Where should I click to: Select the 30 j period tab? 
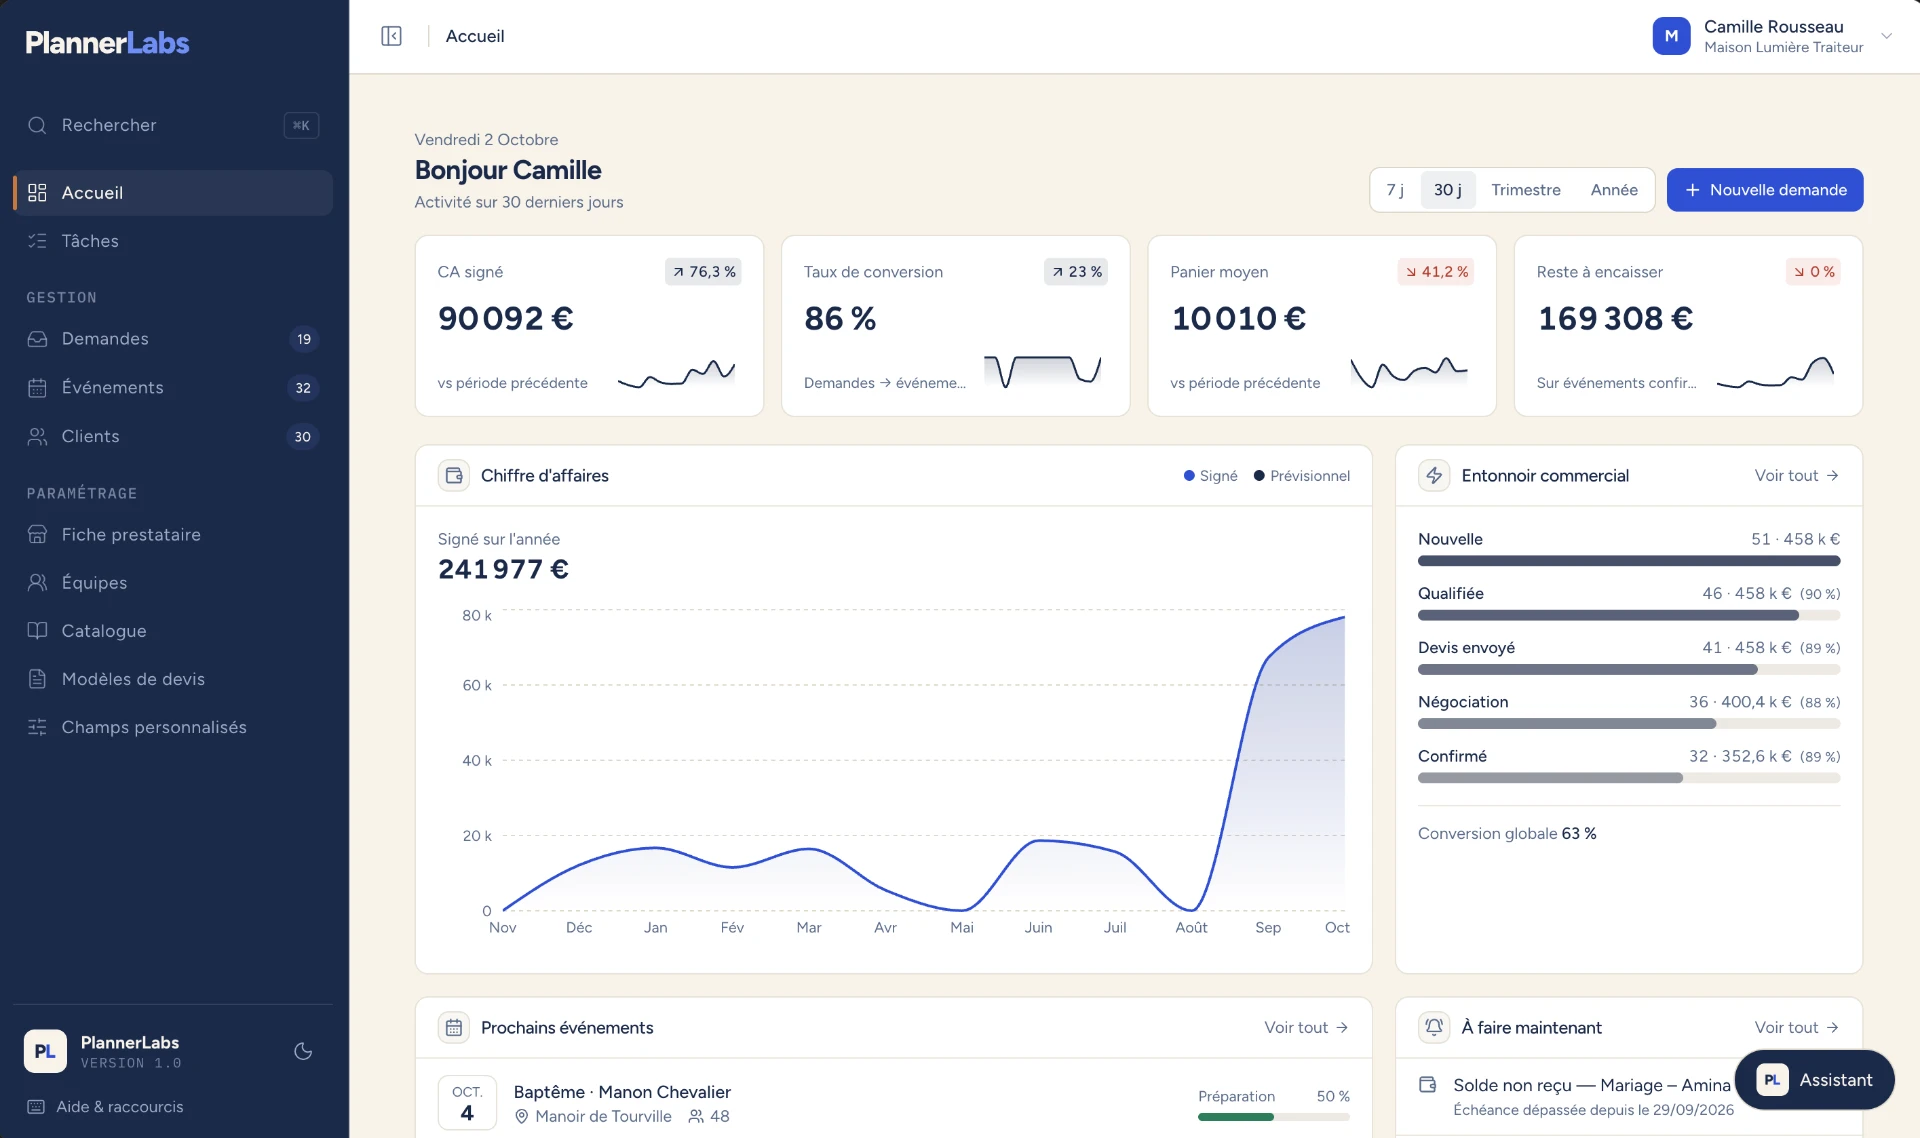[x=1448, y=190]
